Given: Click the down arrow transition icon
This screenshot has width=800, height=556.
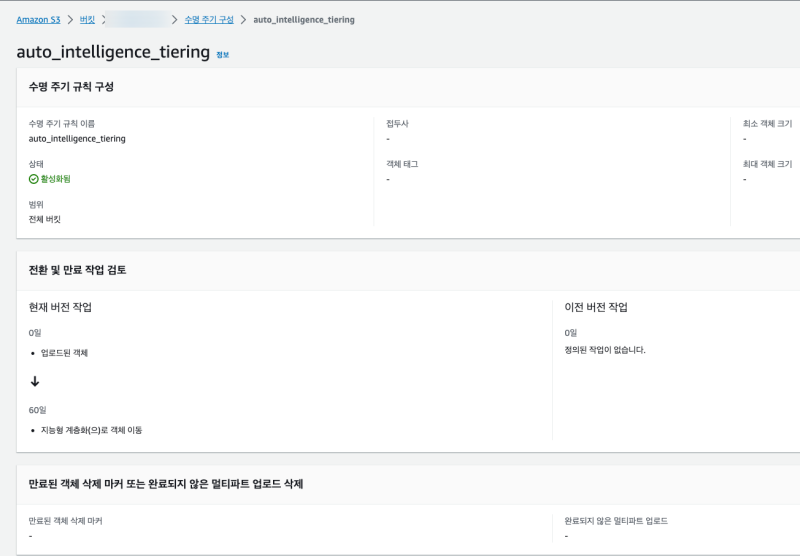Looking at the screenshot, I should click(x=35, y=381).
